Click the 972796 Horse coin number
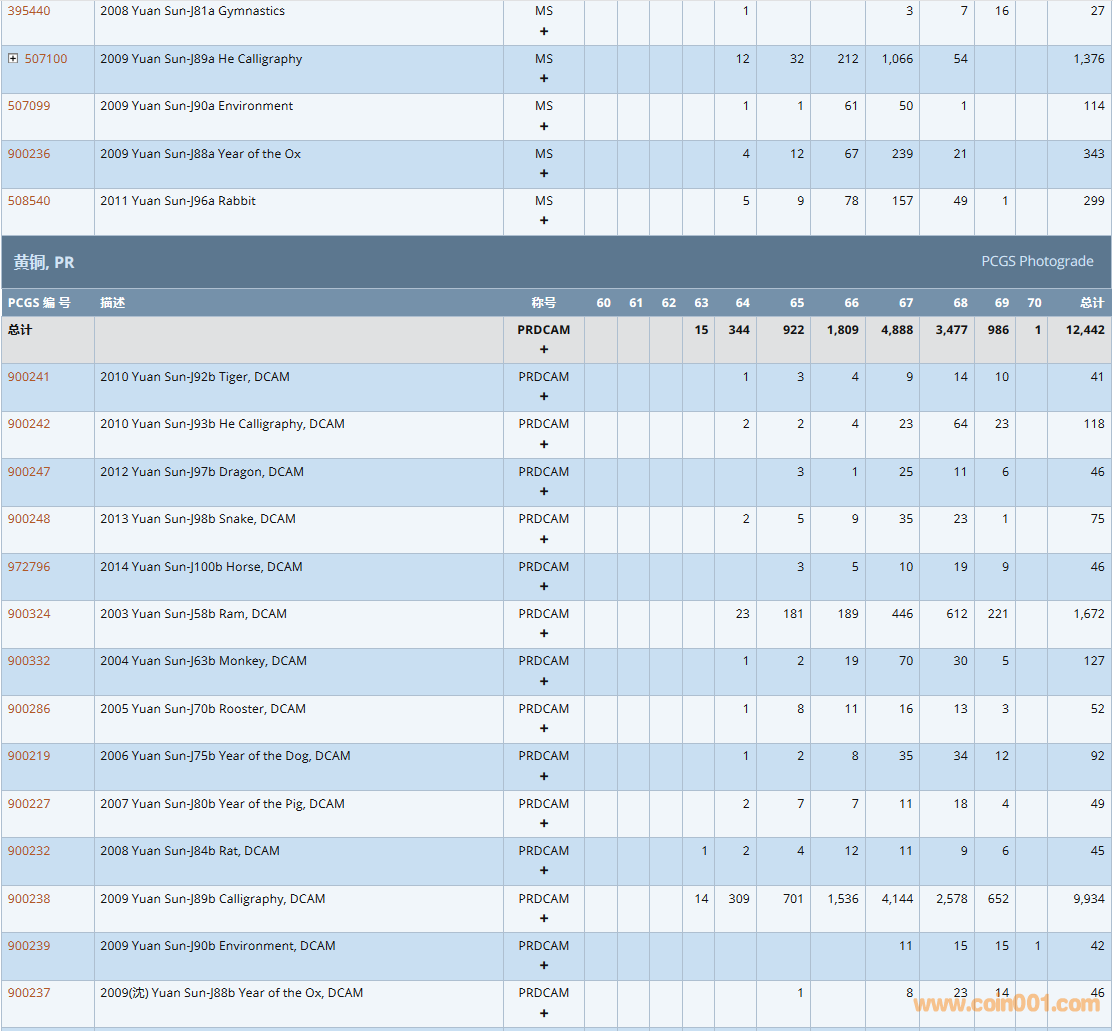The width and height of the screenshot is (1113, 1031). click(x=29, y=567)
